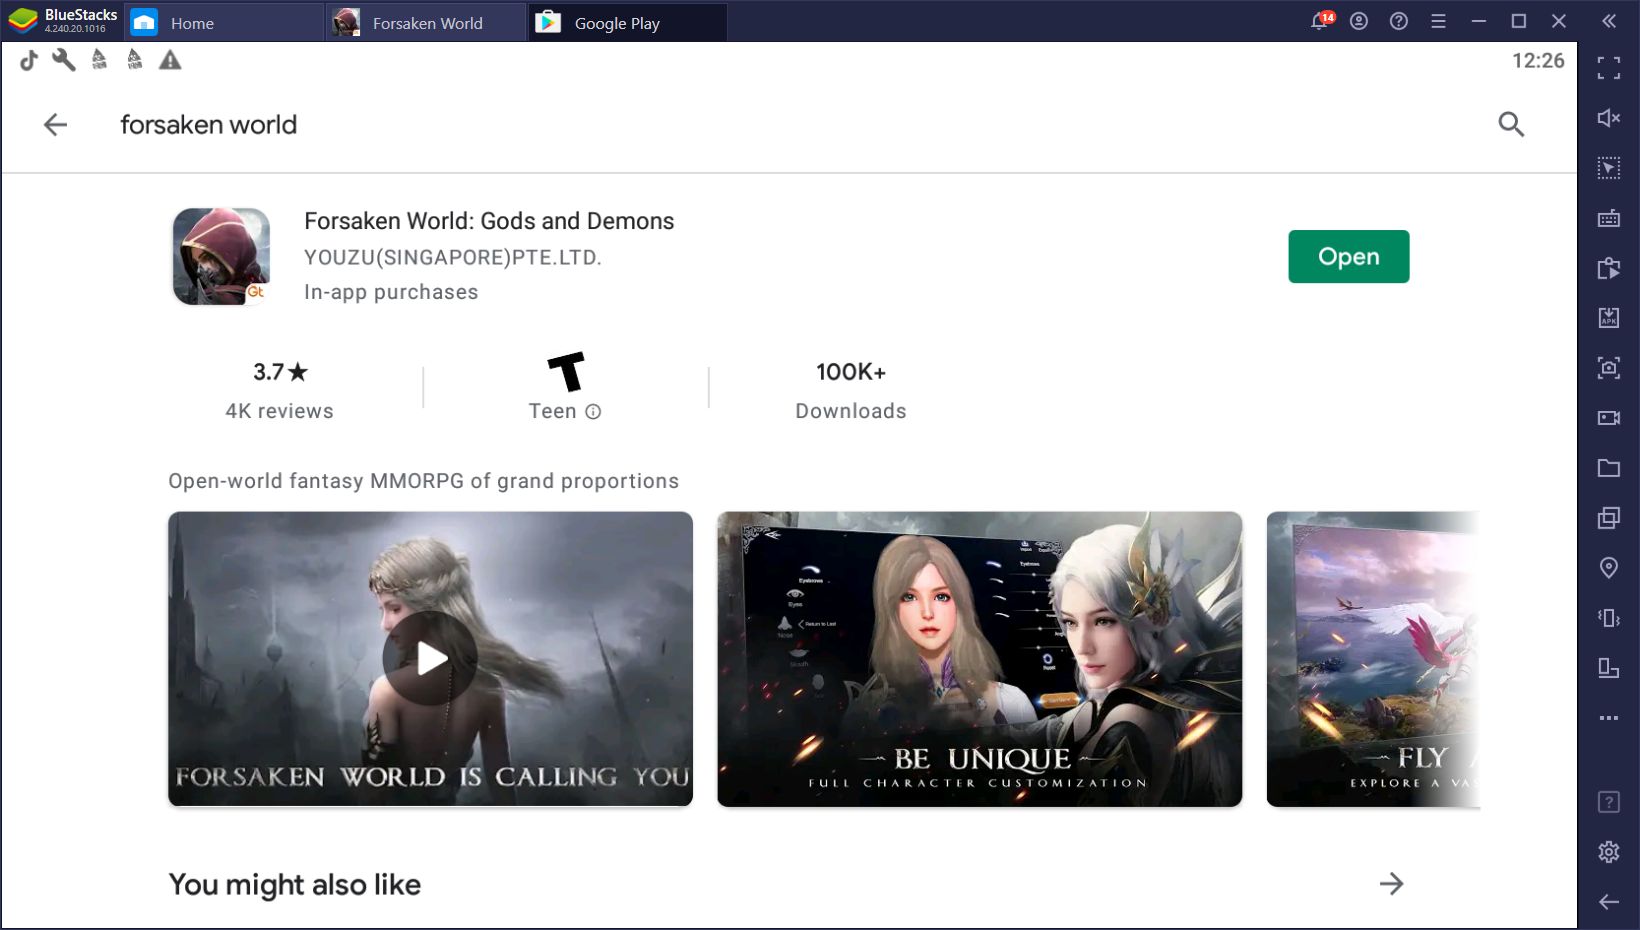Image resolution: width=1640 pixels, height=930 pixels.
Task: Unmute the volume in the sidebar
Action: (1608, 118)
